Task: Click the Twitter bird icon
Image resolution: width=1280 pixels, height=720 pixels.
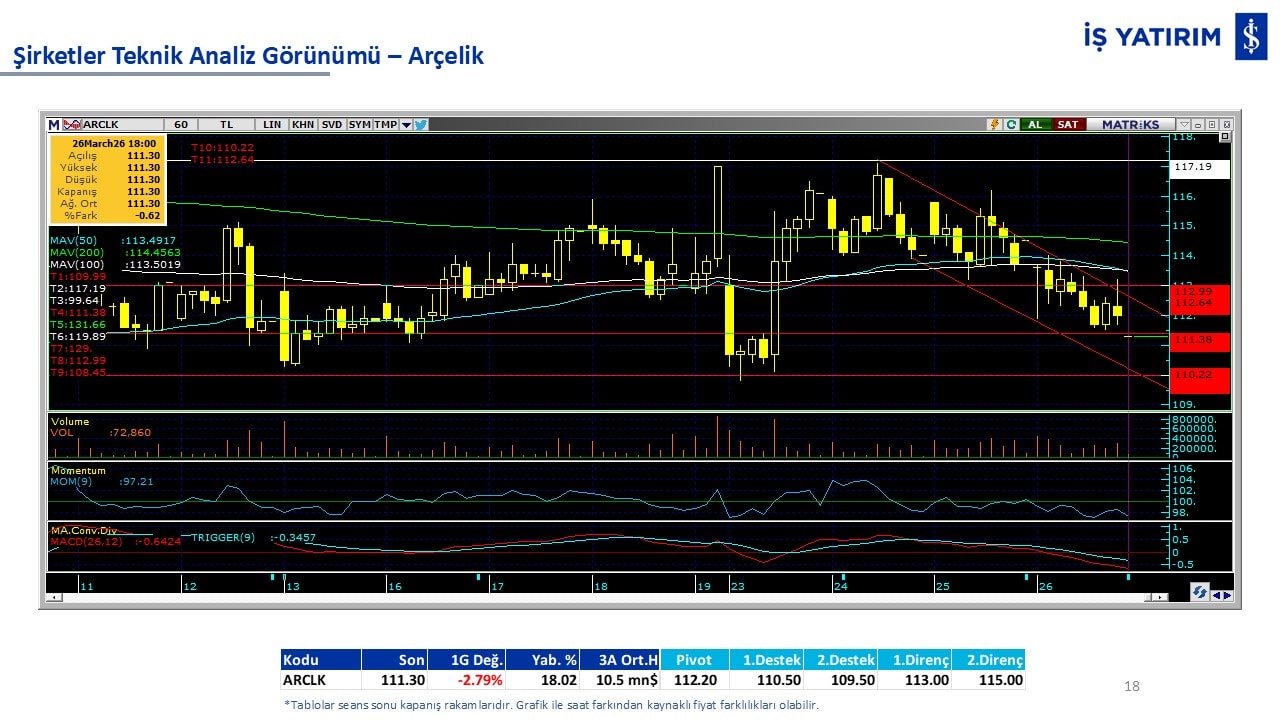Action: click(421, 125)
